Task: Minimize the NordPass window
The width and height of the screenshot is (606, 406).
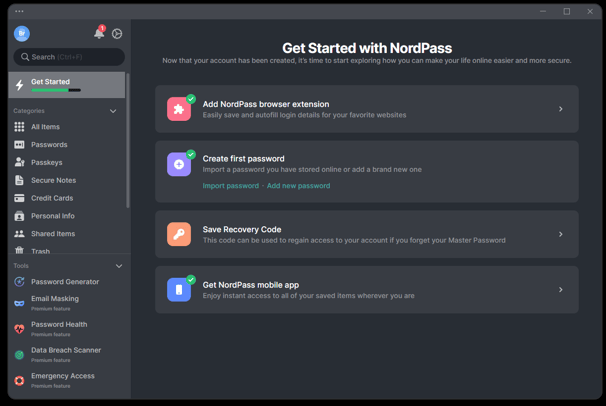Action: tap(543, 12)
